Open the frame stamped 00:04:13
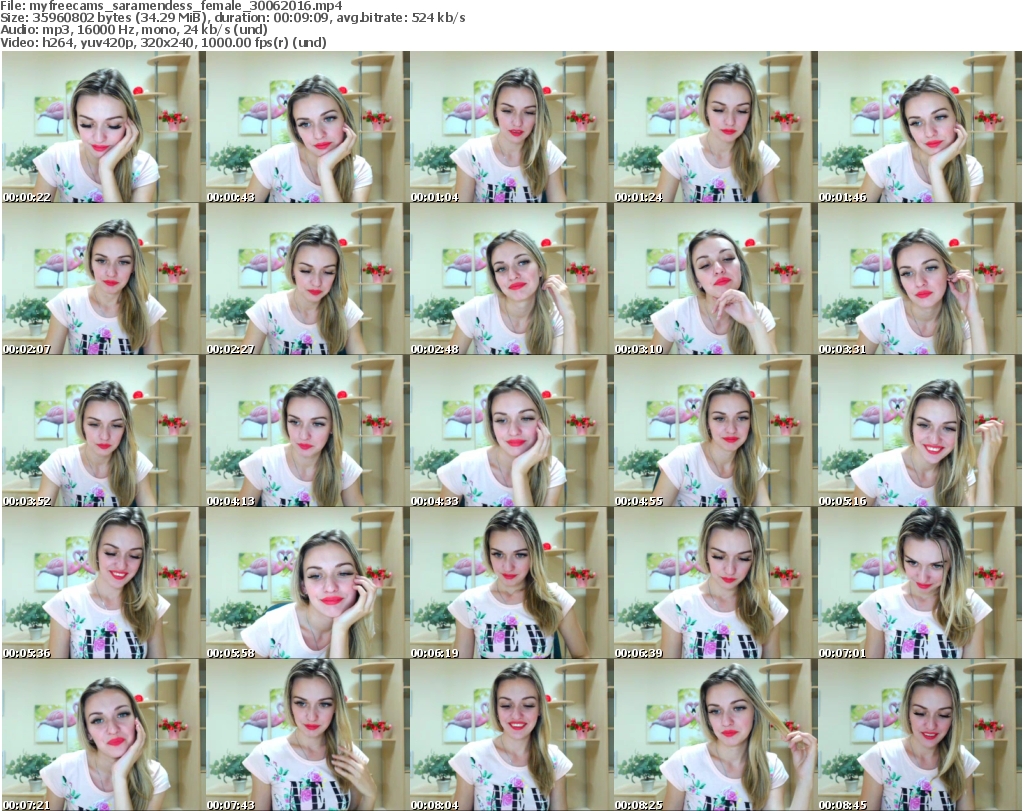Screen dimensions: 1024x811 (307, 431)
